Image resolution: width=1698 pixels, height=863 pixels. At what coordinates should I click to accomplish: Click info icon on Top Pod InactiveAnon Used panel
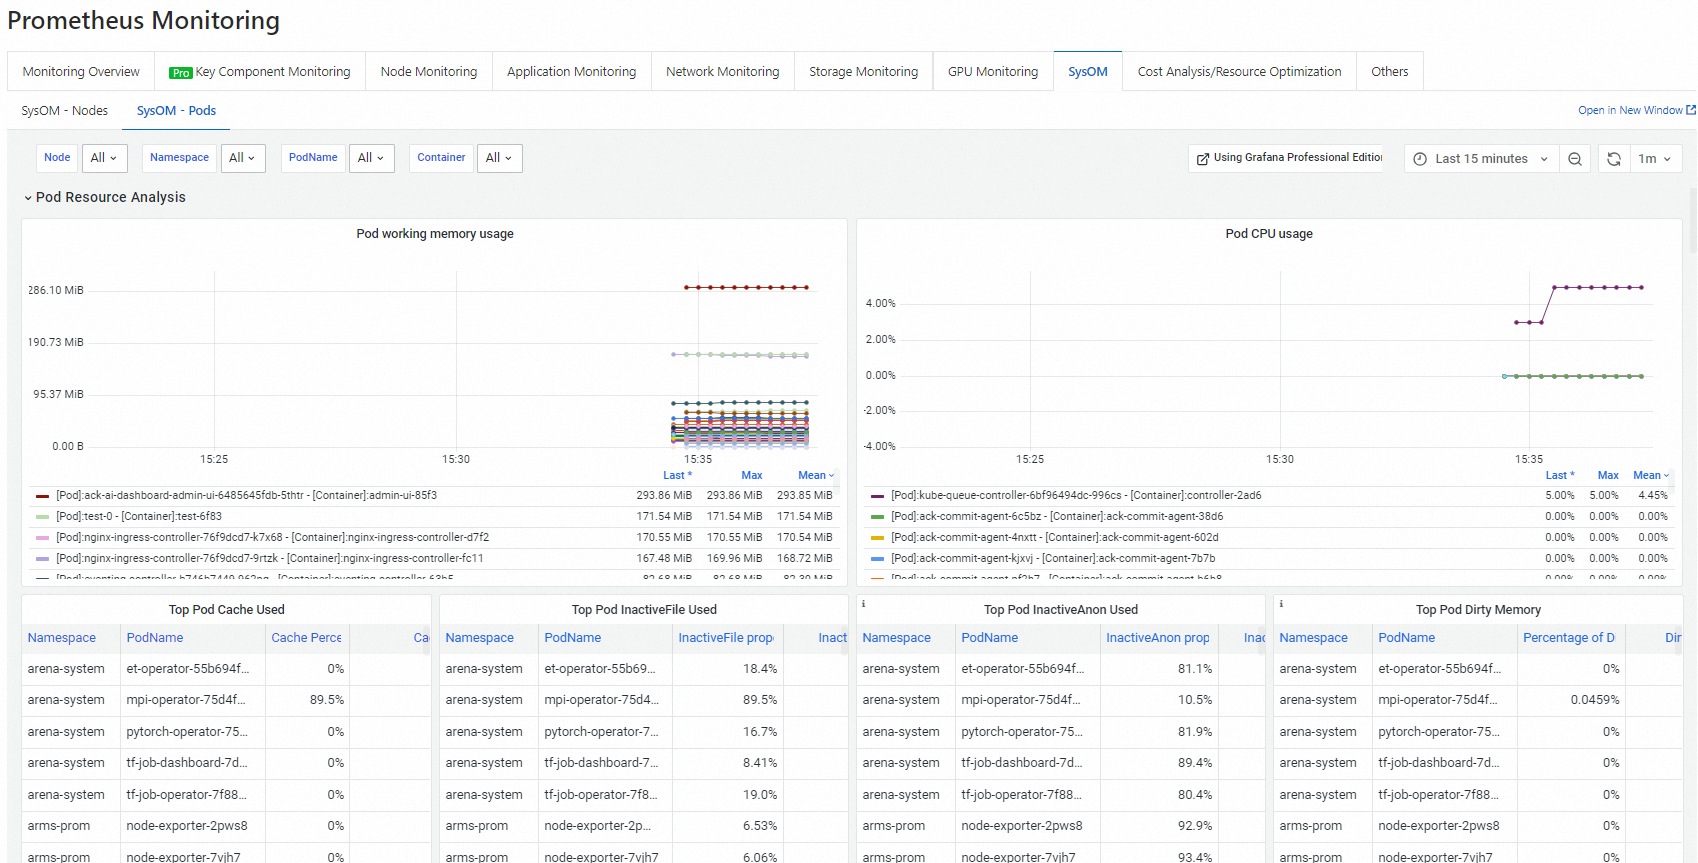point(864,604)
